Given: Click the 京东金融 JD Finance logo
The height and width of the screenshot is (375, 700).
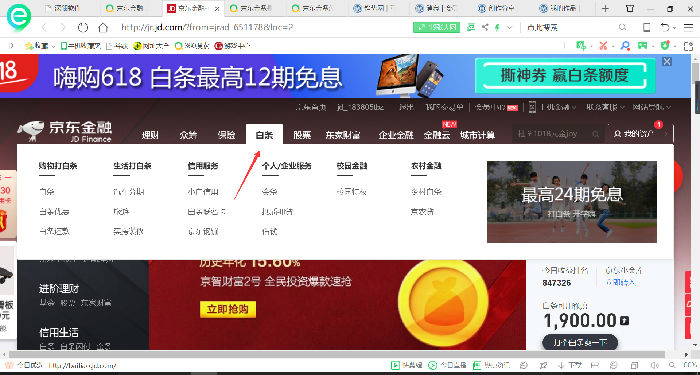Looking at the screenshot, I should 65,131.
